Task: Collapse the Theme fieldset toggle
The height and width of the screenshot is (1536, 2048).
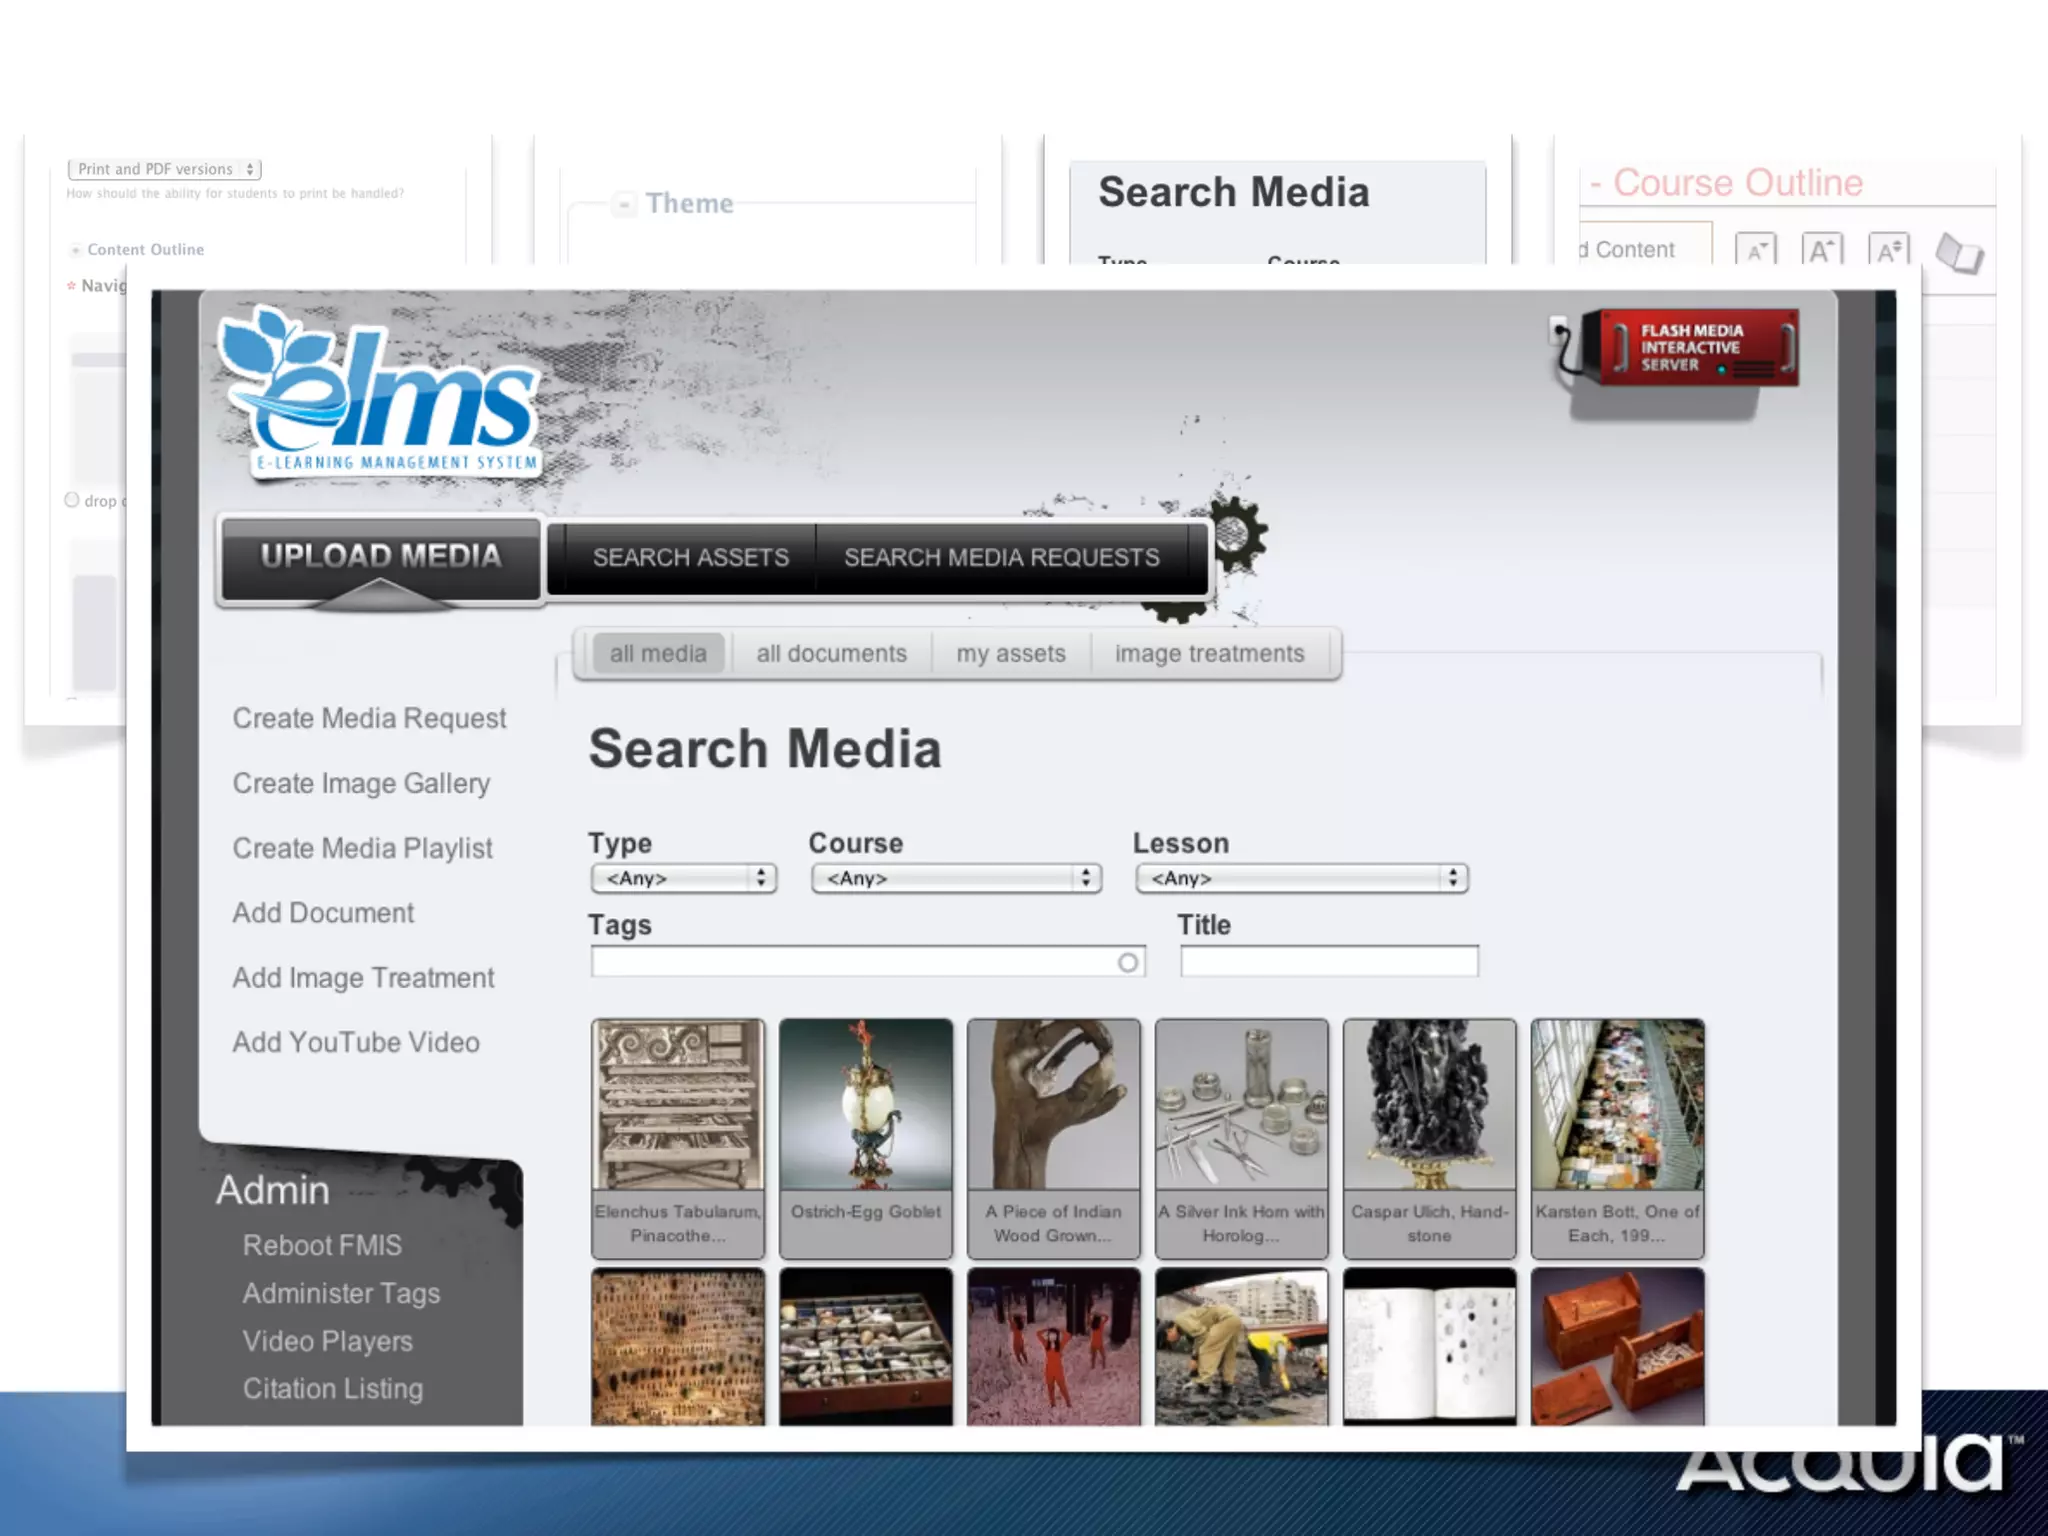Action: [x=624, y=204]
